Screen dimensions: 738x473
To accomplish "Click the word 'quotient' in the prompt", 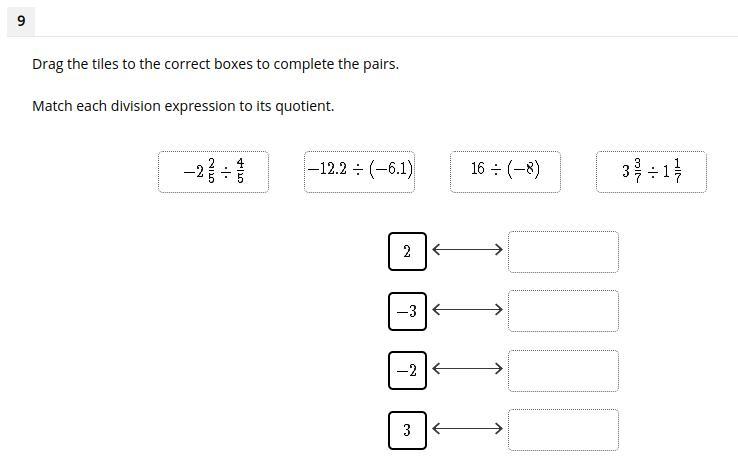I will 304,106.
